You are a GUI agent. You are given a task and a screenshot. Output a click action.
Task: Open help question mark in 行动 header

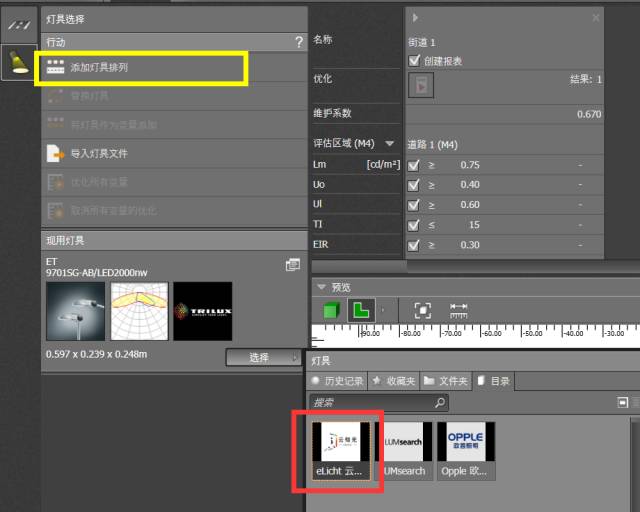(299, 42)
